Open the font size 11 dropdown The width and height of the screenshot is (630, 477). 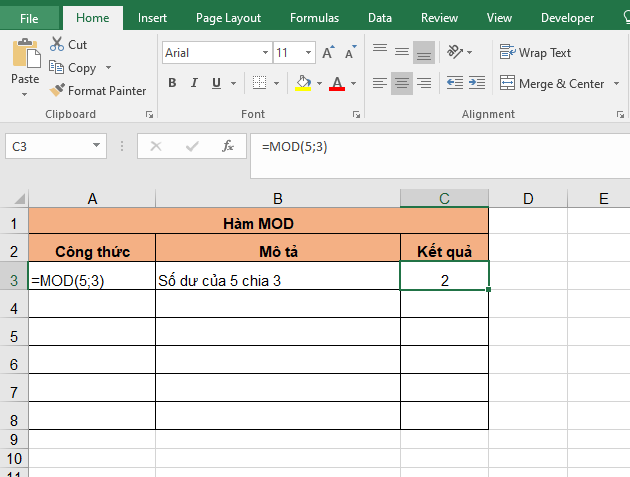point(308,53)
